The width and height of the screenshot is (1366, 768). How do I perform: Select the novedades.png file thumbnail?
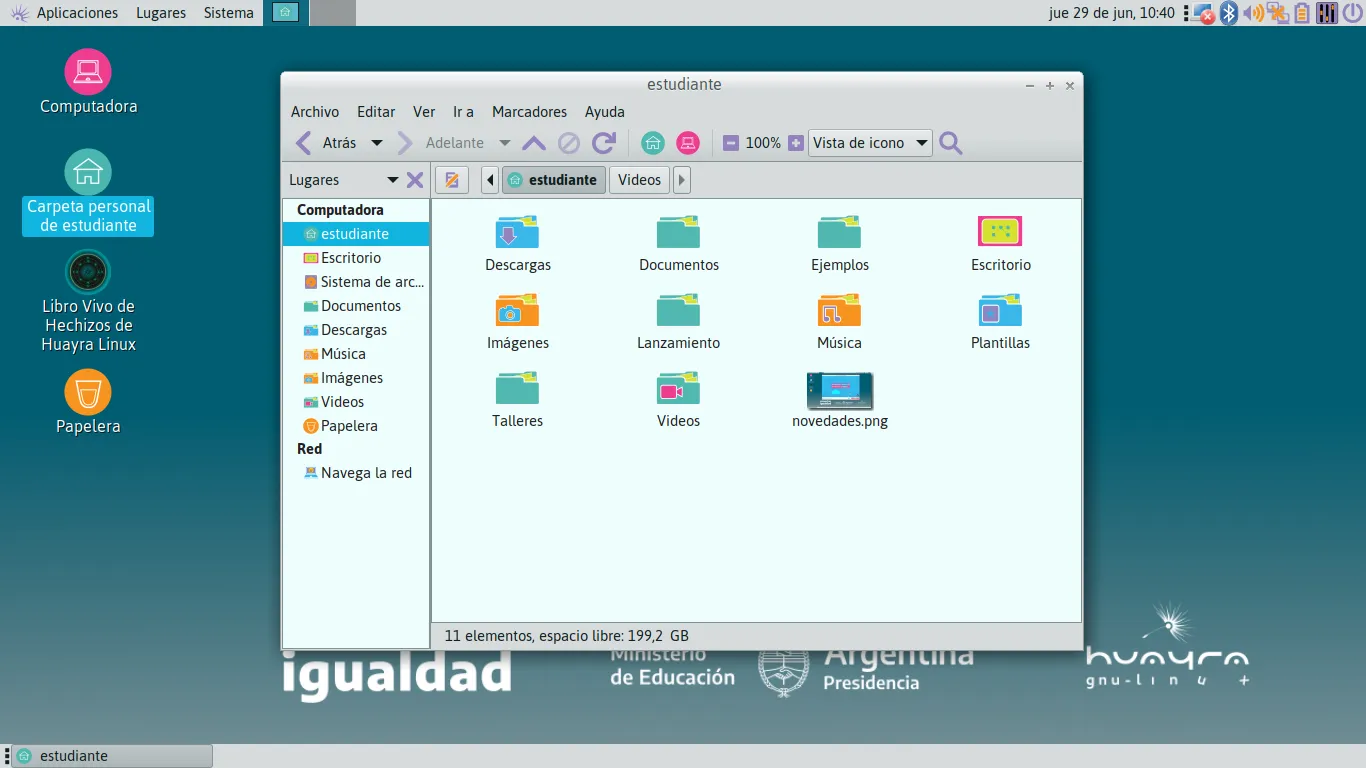click(840, 391)
